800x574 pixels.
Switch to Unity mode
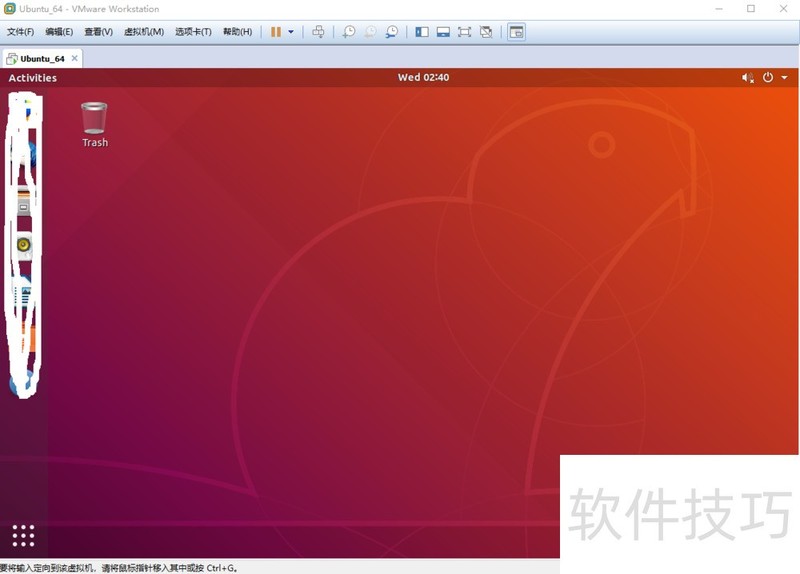click(486, 32)
